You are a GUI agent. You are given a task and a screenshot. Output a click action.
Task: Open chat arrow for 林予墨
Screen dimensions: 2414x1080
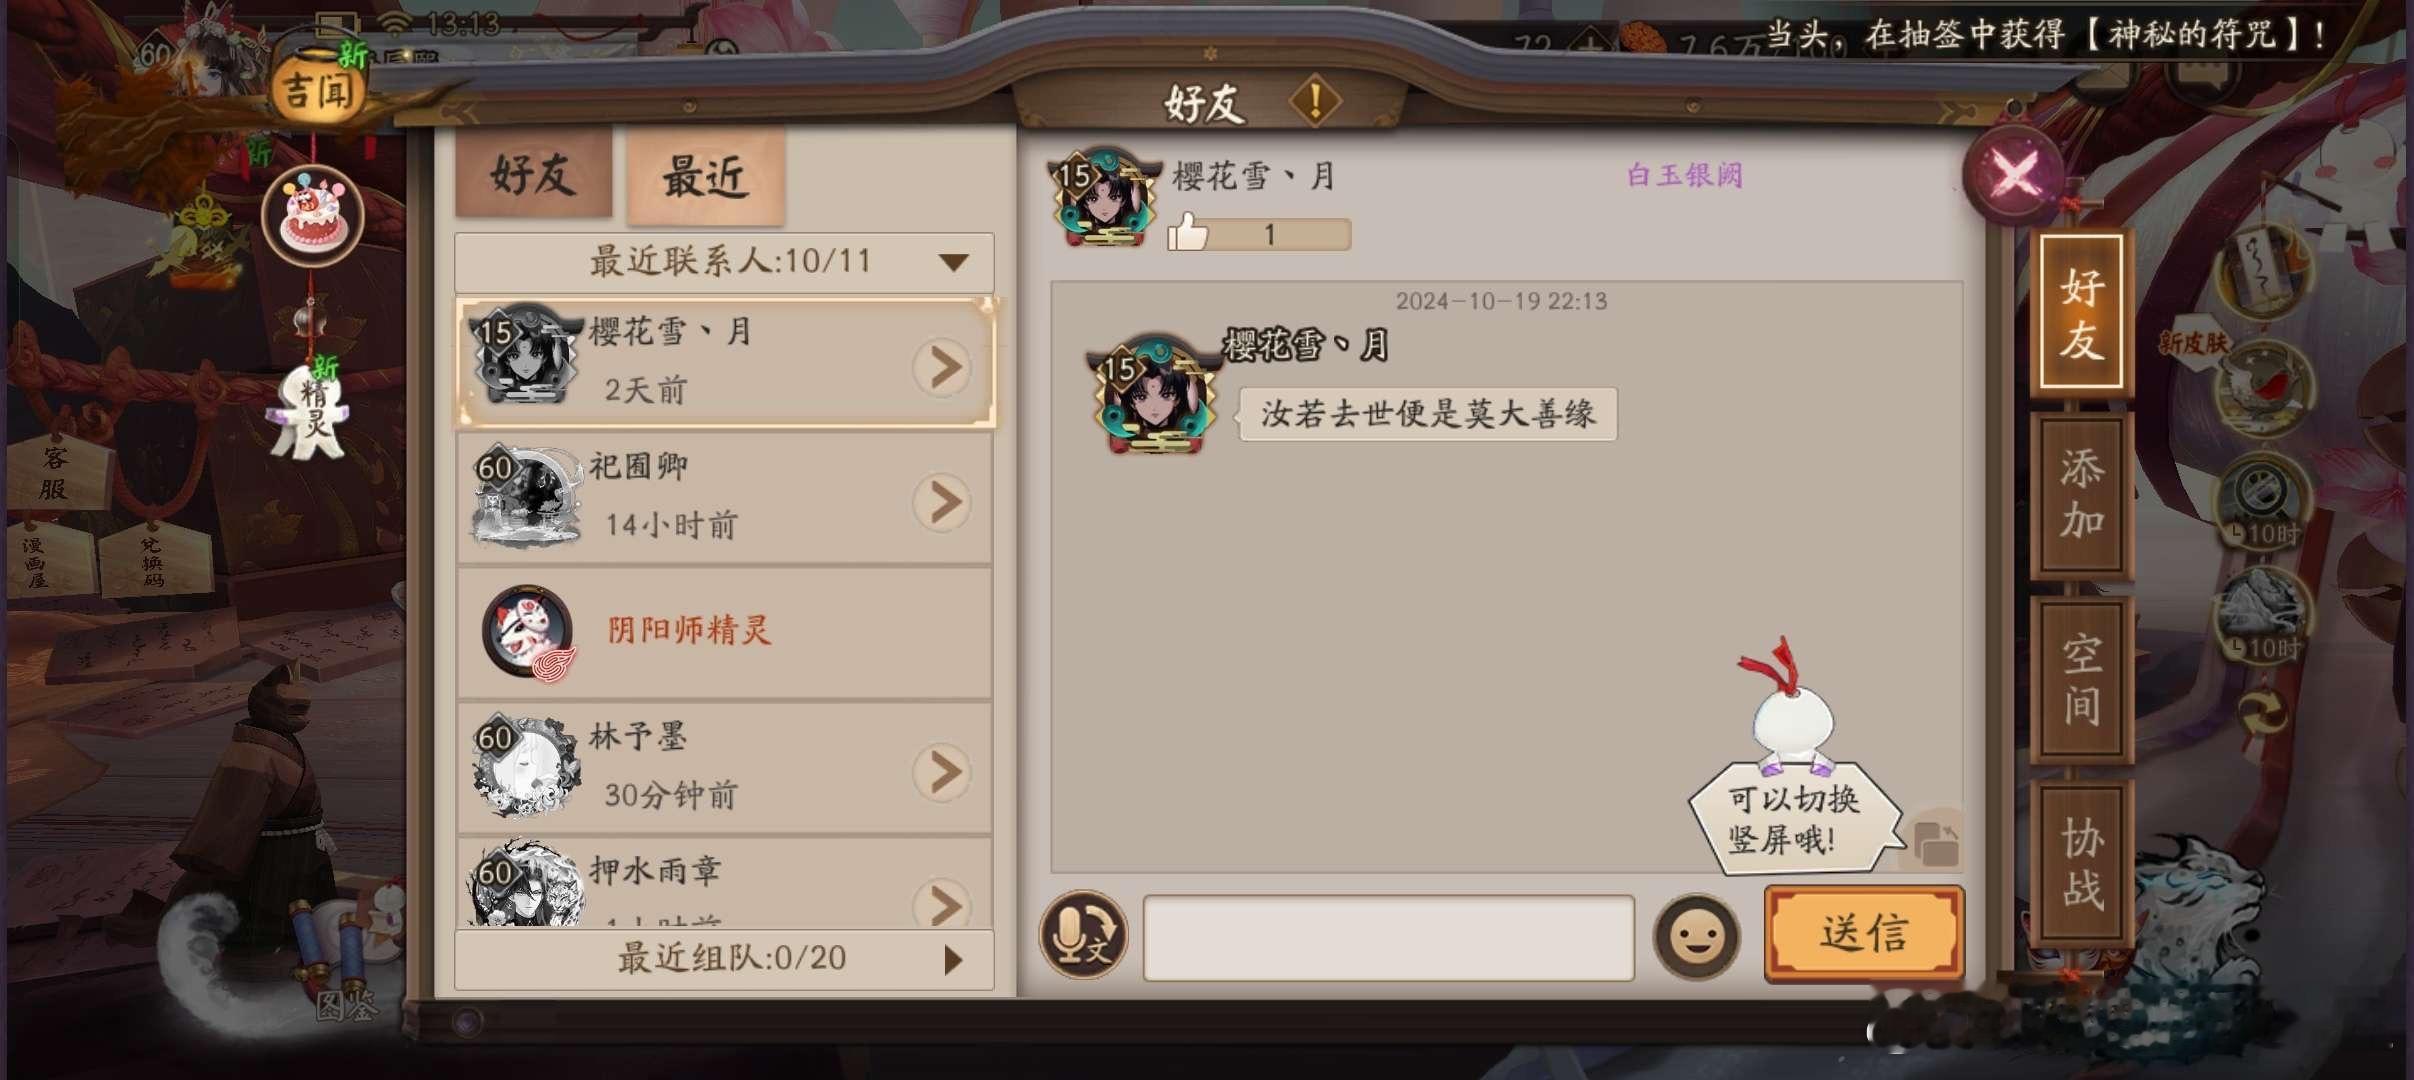pos(942,772)
